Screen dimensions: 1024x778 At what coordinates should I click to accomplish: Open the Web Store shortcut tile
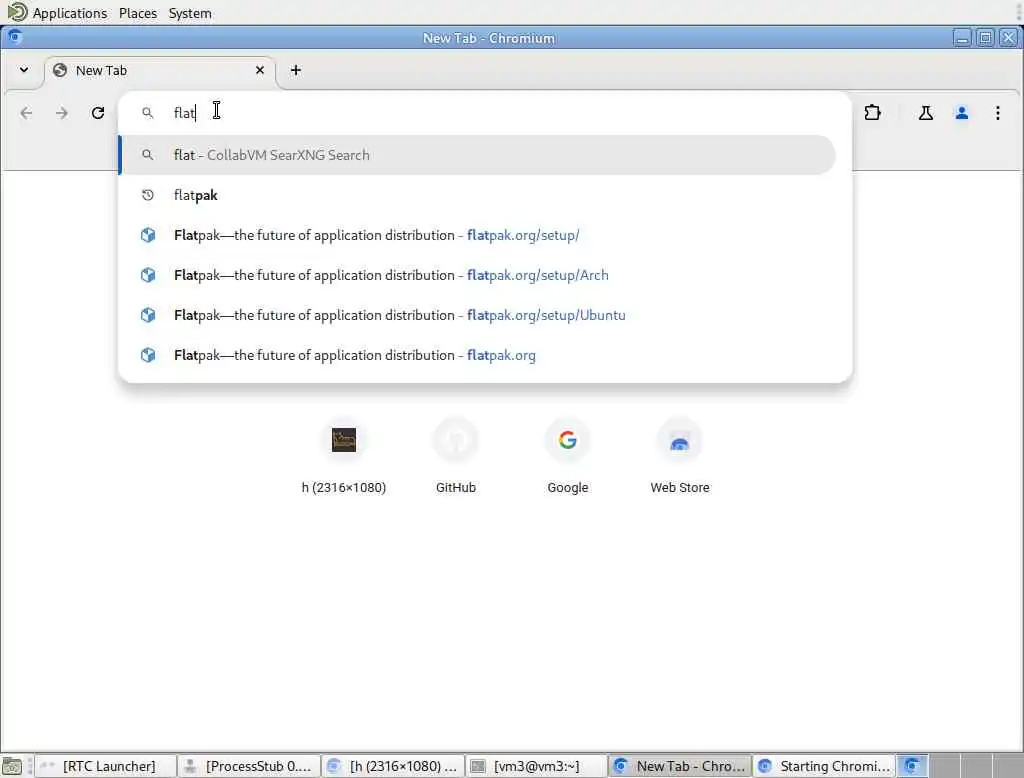click(680, 456)
